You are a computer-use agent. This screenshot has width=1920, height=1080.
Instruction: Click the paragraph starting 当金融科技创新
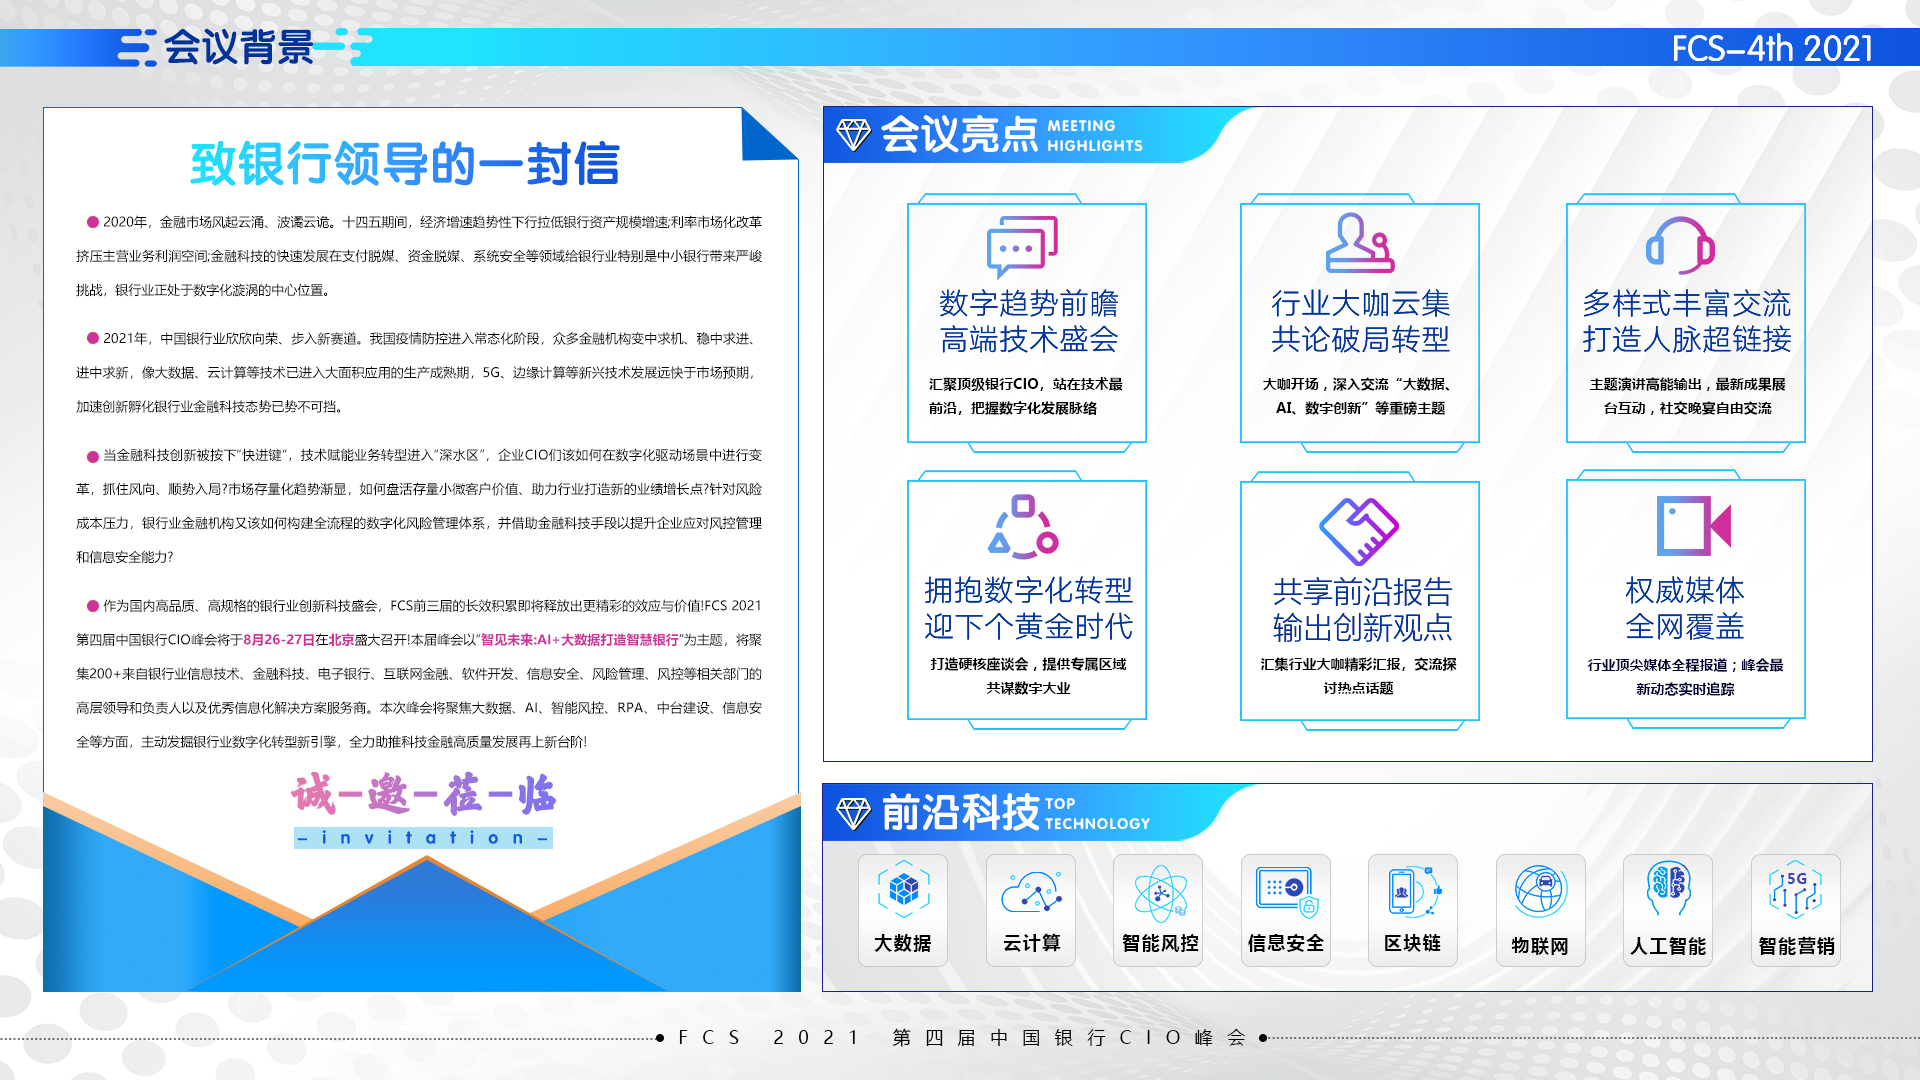pyautogui.click(x=419, y=506)
